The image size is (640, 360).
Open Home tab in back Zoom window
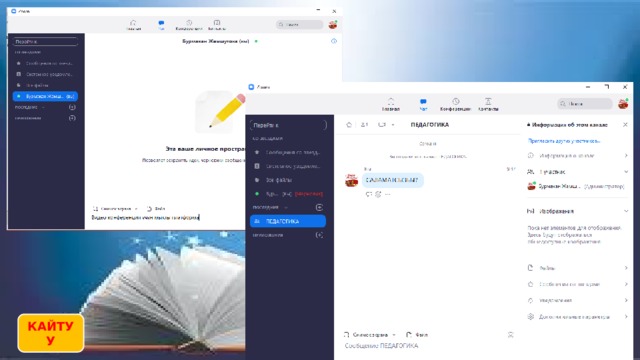(x=133, y=25)
